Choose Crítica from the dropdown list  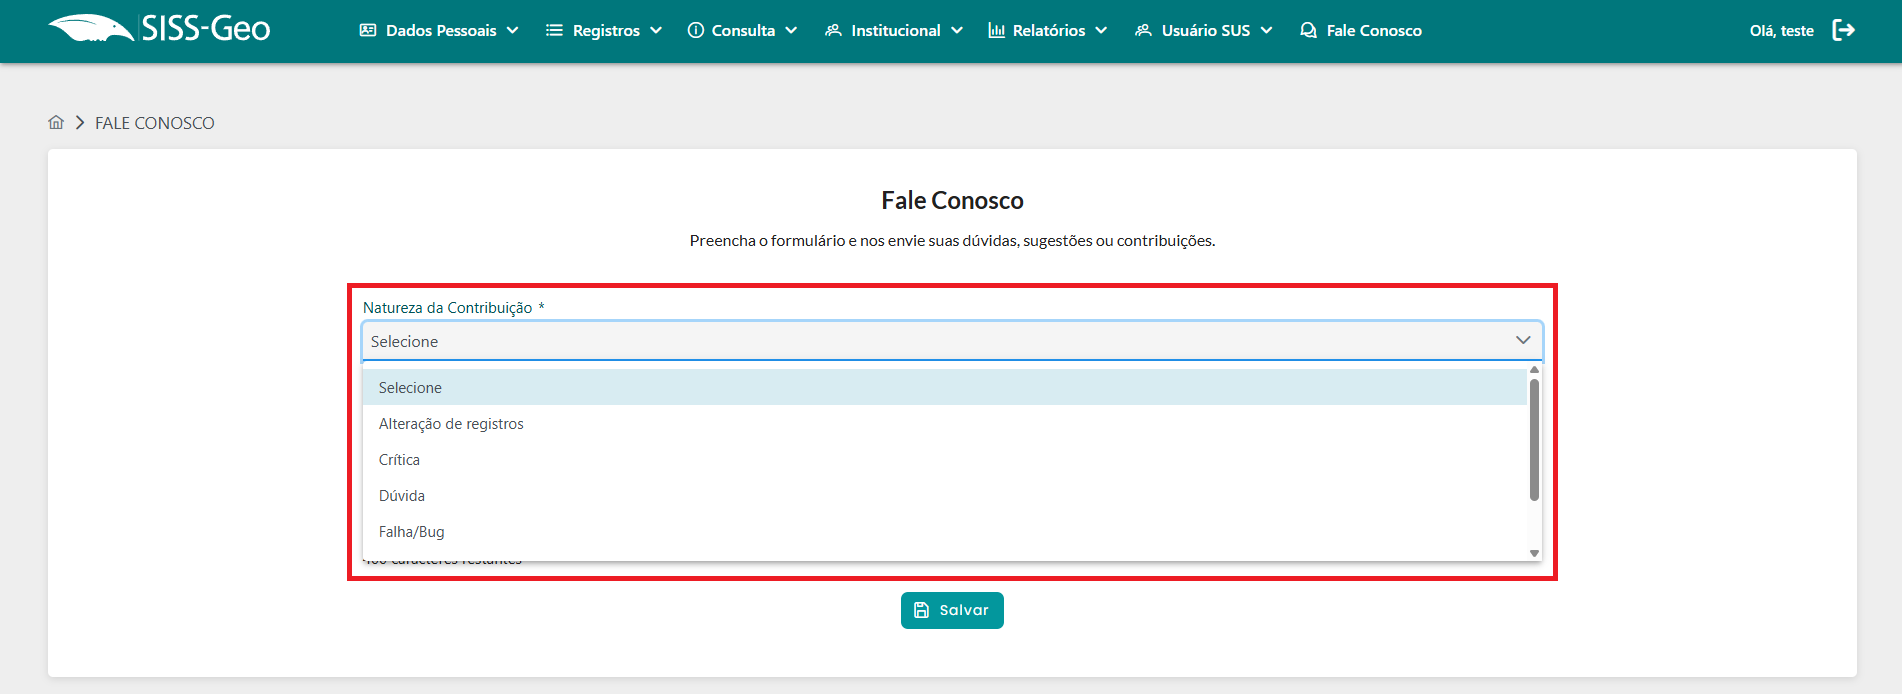399,460
